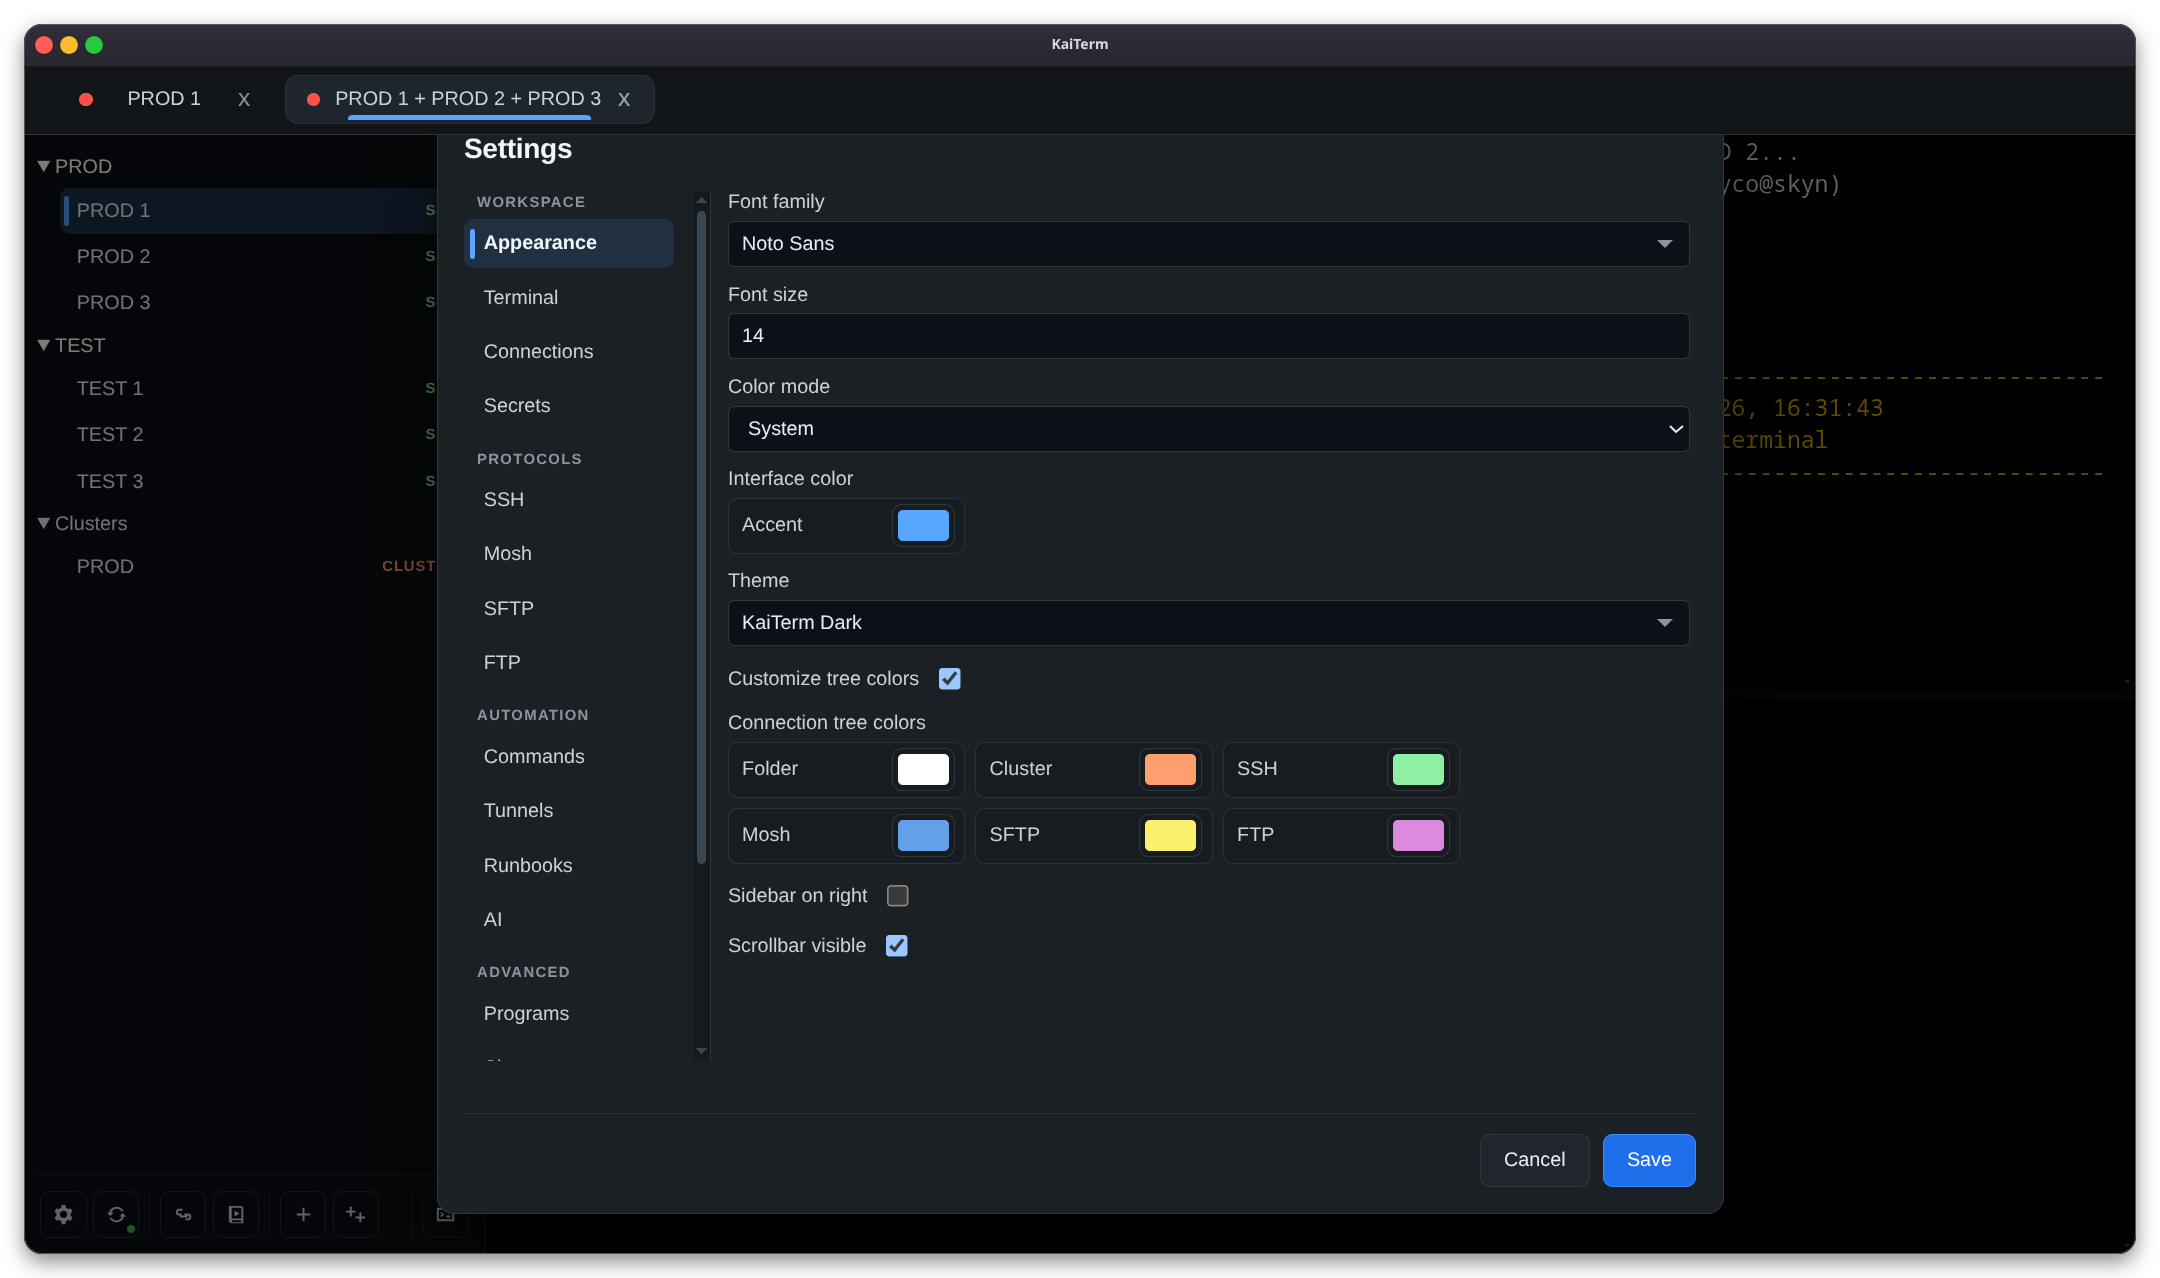This screenshot has height=1278, width=2160.
Task: Open Runbooks automation settings
Action: pyautogui.click(x=569, y=865)
